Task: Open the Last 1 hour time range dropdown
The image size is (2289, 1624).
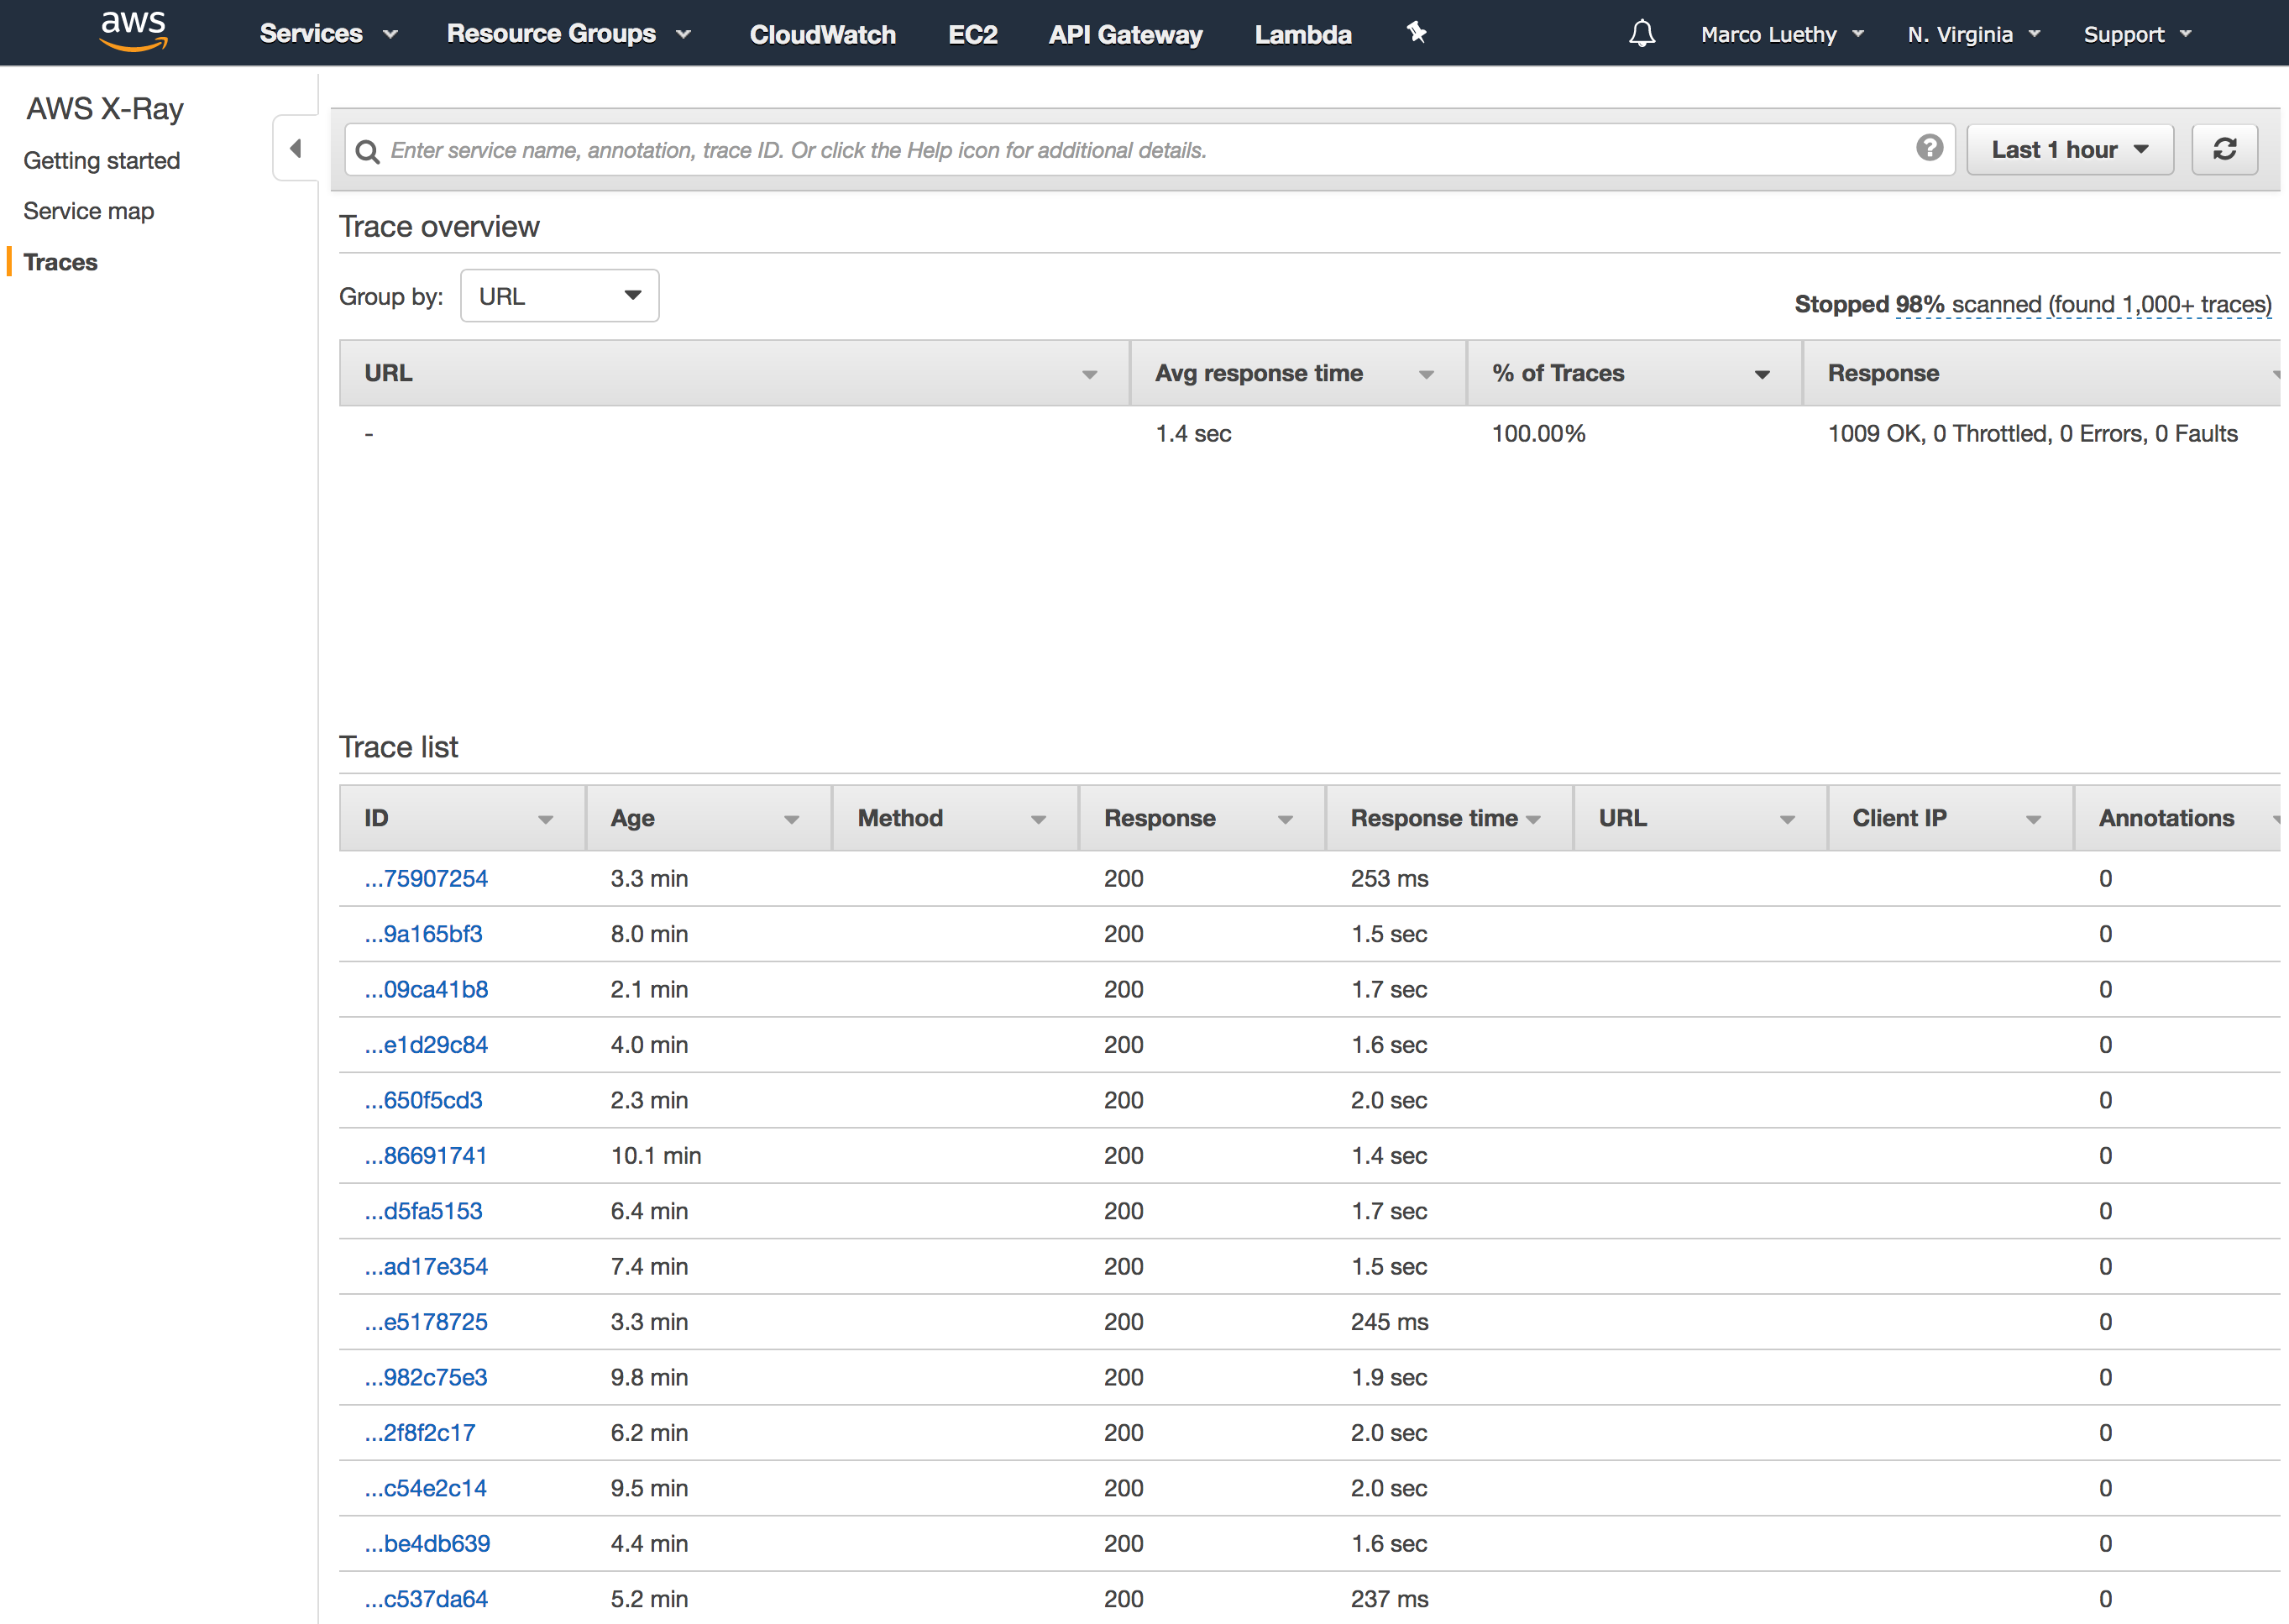Action: pyautogui.click(x=2069, y=150)
